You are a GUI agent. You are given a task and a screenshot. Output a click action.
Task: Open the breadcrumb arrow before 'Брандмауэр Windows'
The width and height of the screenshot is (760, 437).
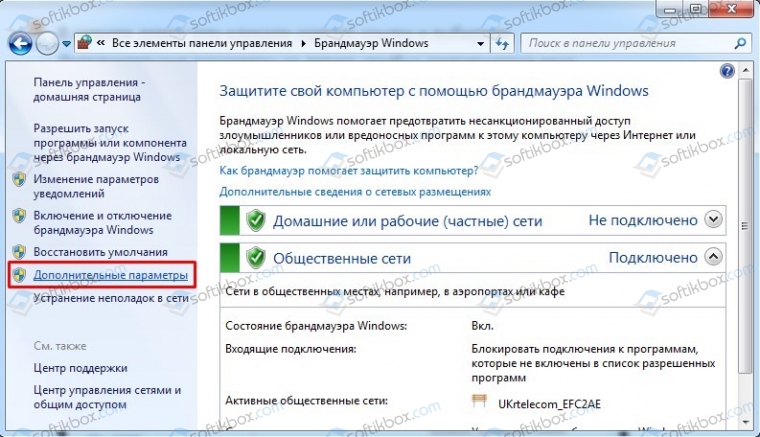coord(303,43)
